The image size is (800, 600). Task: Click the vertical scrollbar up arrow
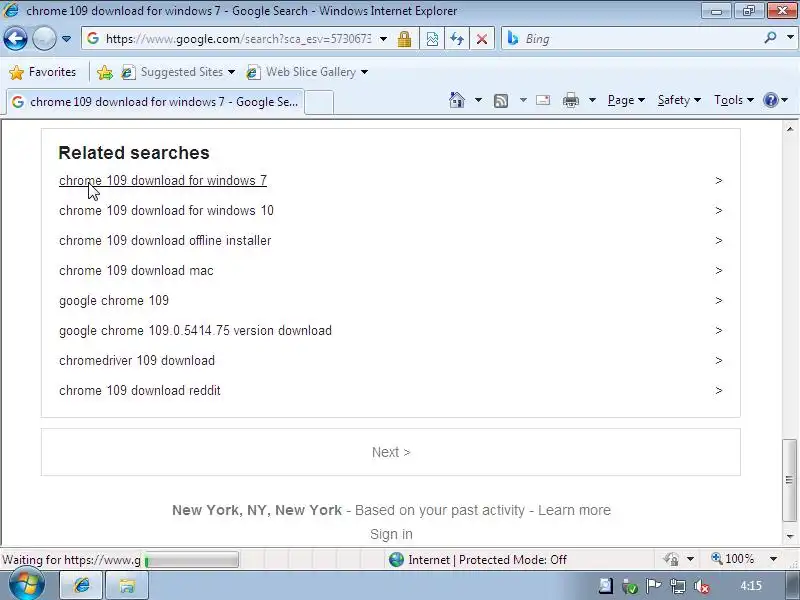[x=790, y=129]
